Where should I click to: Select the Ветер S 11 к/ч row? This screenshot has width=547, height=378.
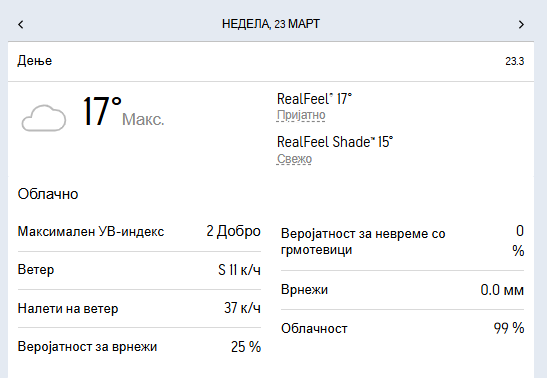[x=139, y=270]
